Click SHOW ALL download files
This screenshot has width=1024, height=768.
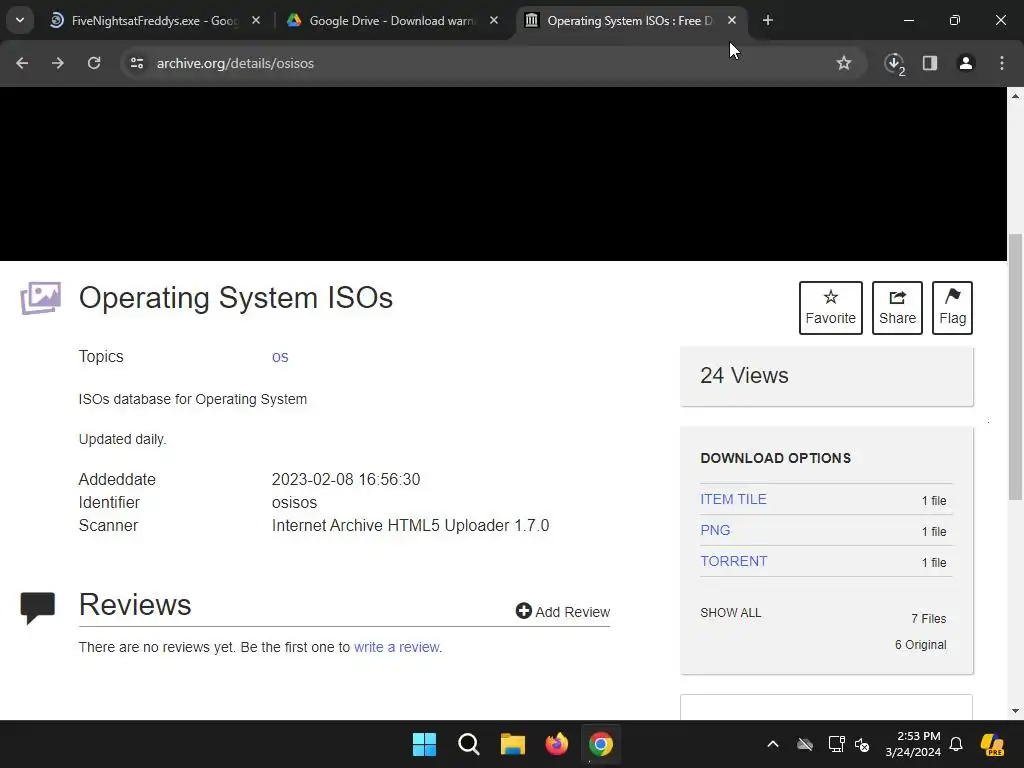[x=731, y=613]
